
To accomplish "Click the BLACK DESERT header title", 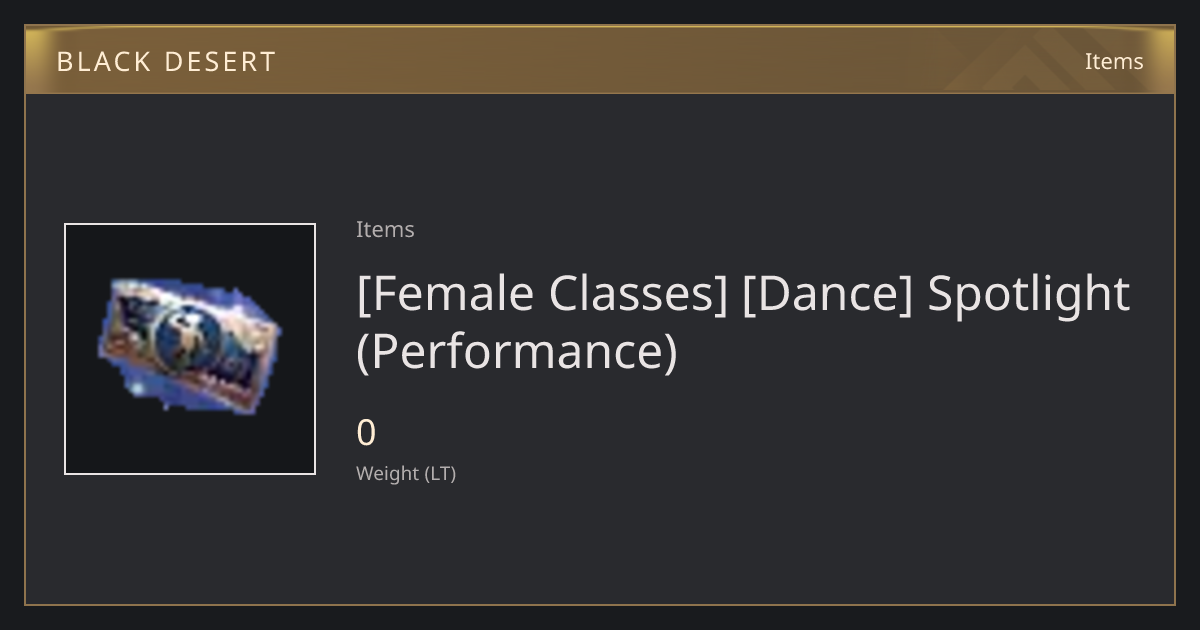I will pos(166,62).
